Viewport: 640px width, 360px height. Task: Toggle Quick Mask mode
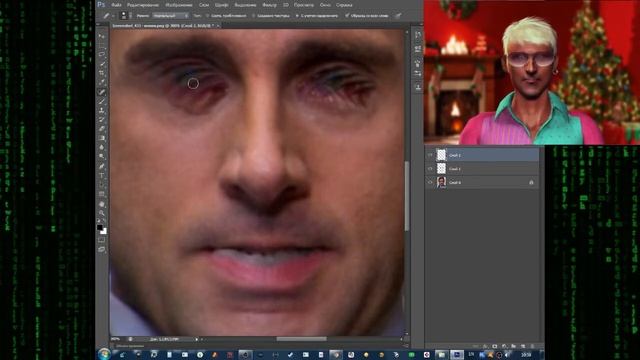click(x=102, y=240)
